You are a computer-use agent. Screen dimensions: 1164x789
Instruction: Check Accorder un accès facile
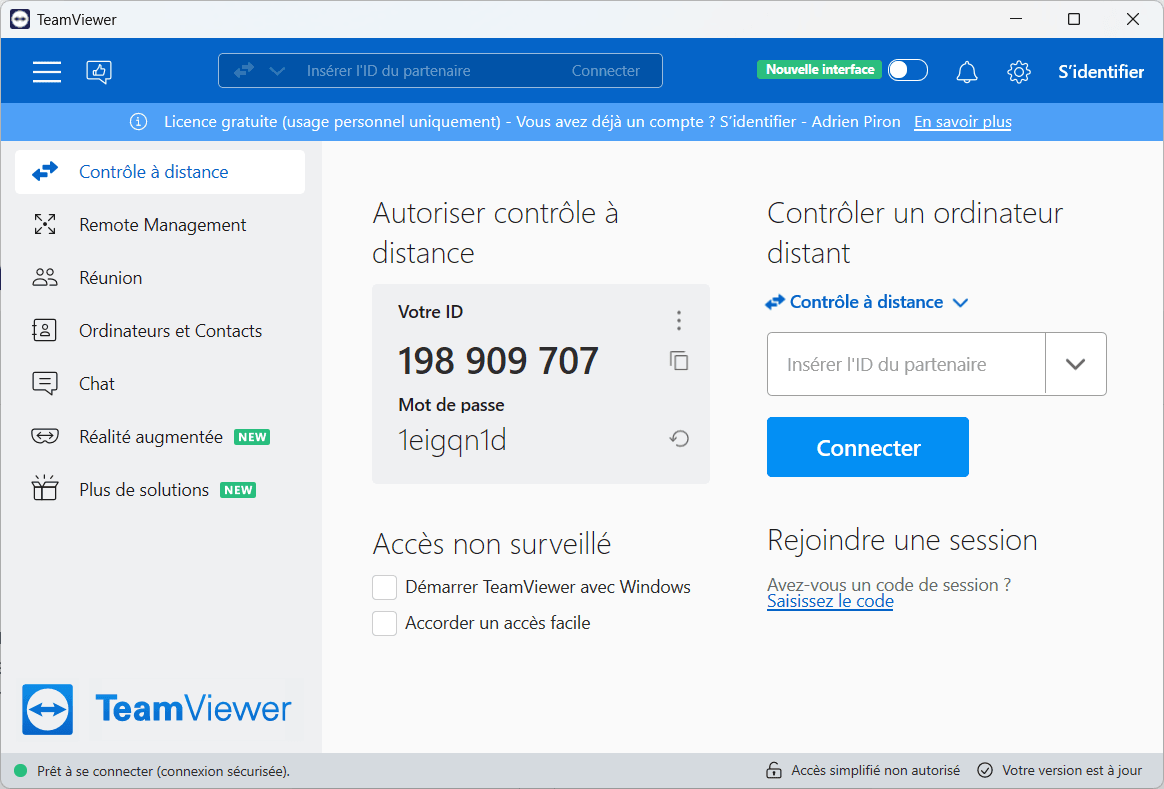pyautogui.click(x=385, y=623)
